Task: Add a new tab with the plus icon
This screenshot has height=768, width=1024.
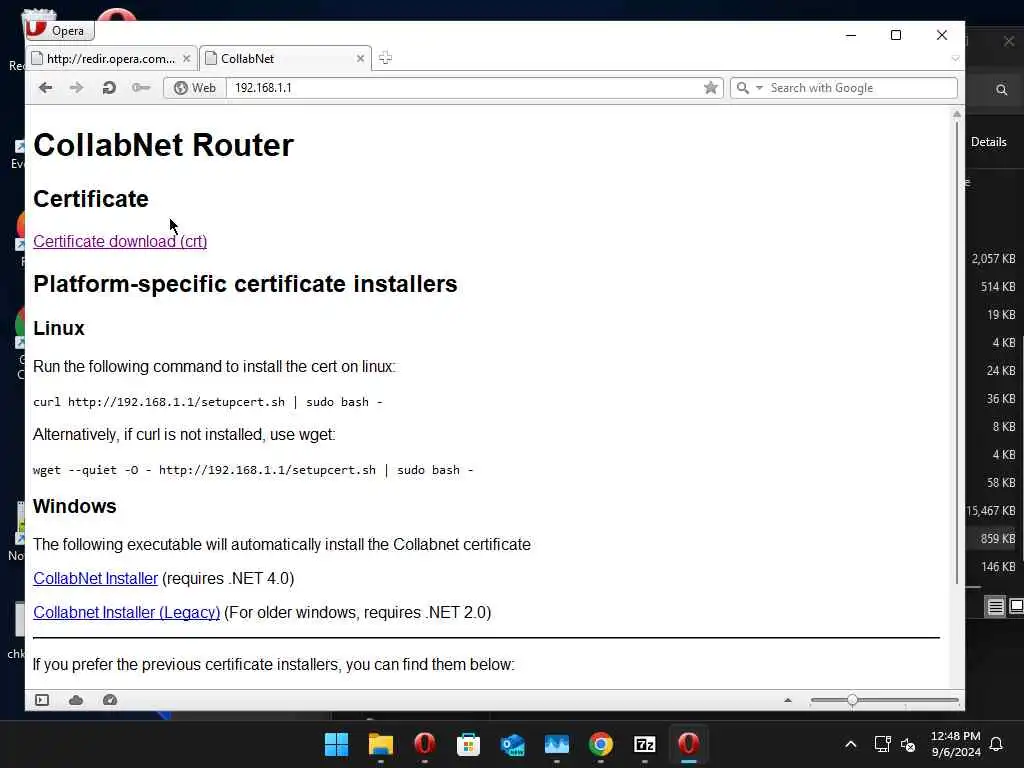Action: [x=385, y=58]
